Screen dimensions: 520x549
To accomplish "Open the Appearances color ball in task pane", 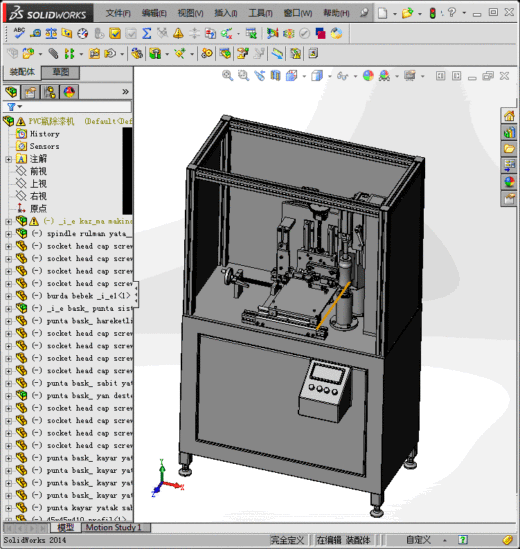I will tap(509, 182).
